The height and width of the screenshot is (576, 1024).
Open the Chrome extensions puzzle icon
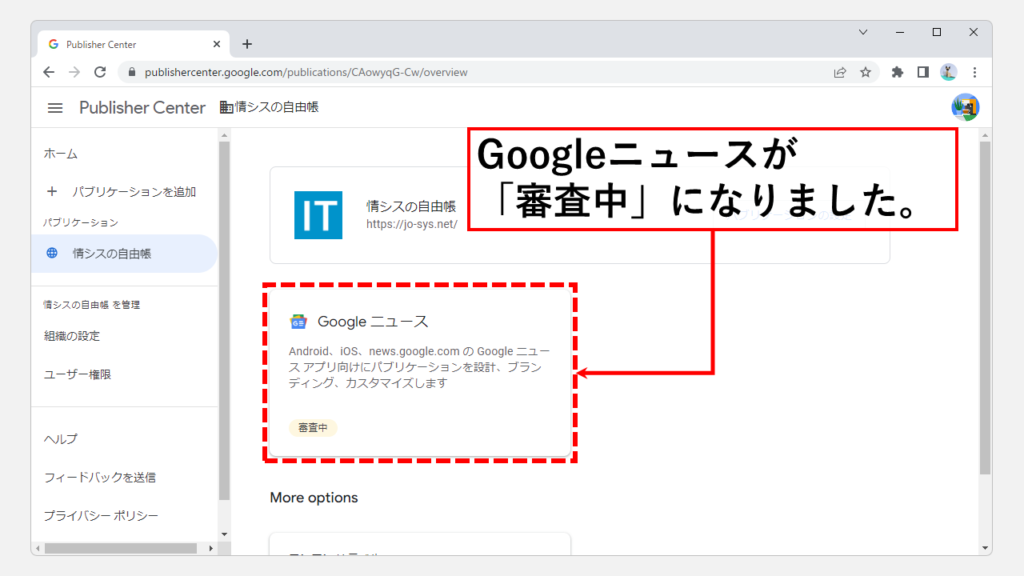(897, 72)
